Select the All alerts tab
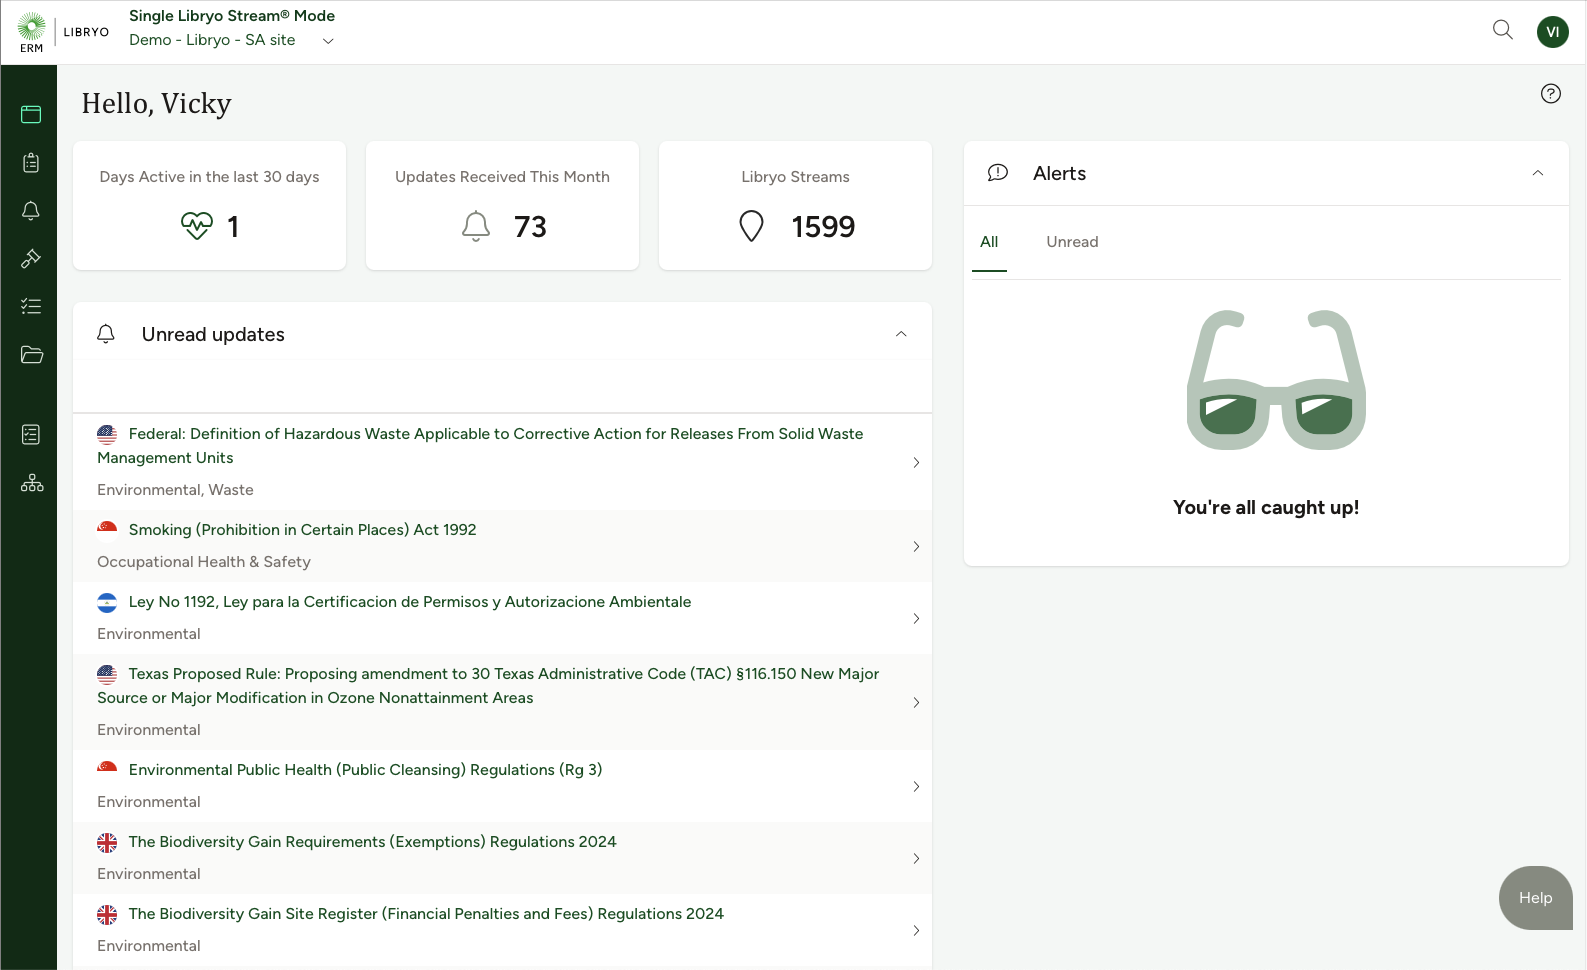 [989, 242]
